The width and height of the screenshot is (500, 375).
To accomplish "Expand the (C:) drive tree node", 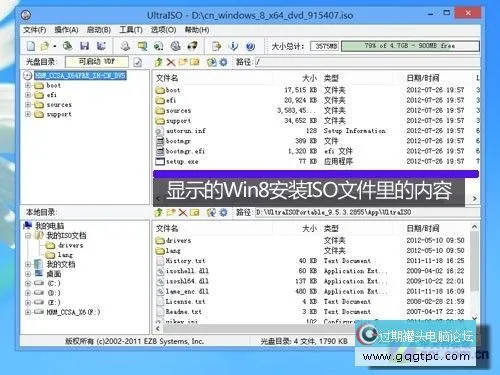I will (28, 284).
